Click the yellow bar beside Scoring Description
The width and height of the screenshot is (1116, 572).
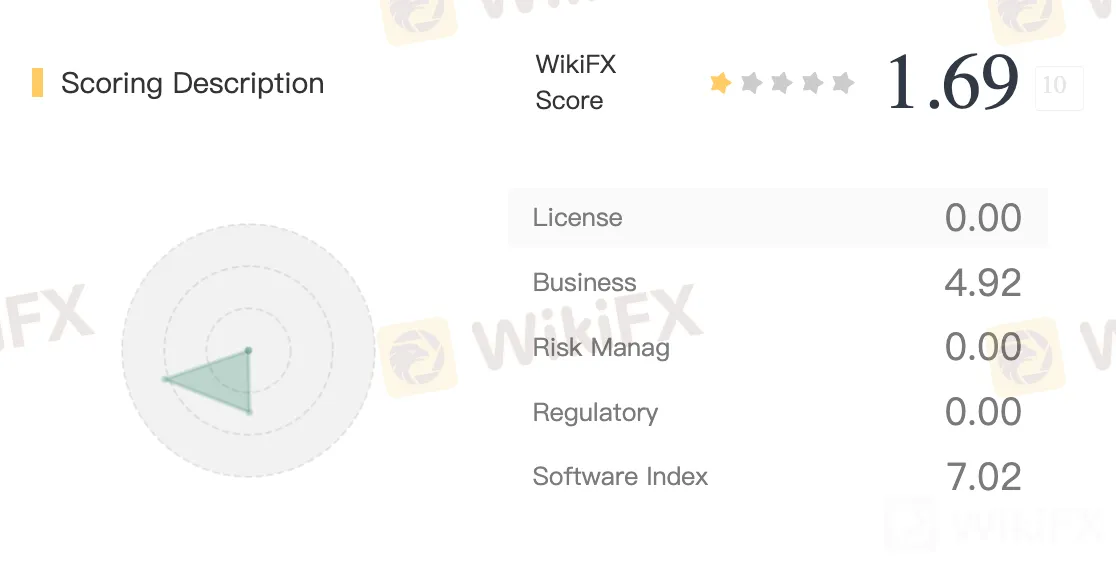pyautogui.click(x=38, y=83)
